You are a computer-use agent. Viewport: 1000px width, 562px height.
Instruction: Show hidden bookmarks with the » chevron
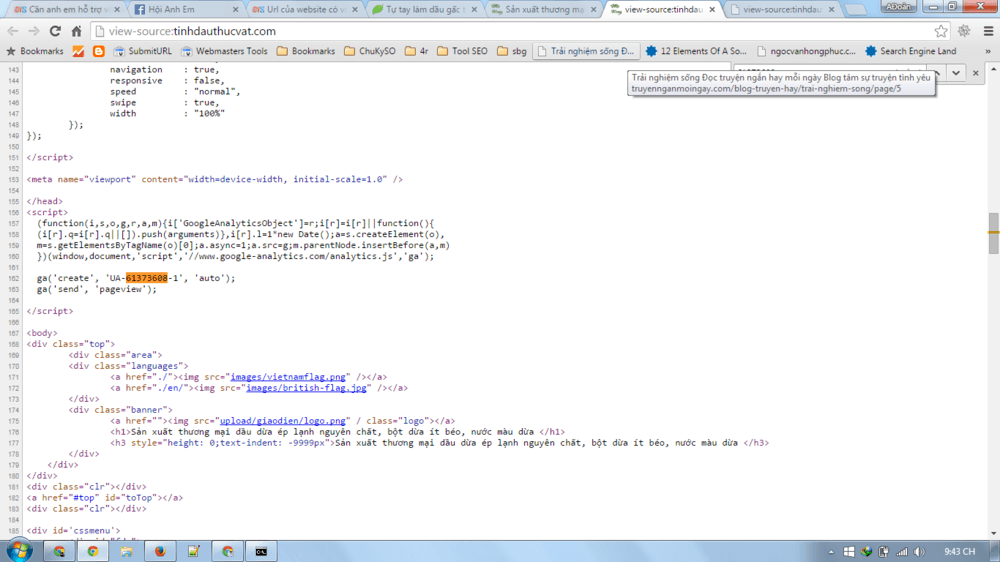tap(988, 51)
